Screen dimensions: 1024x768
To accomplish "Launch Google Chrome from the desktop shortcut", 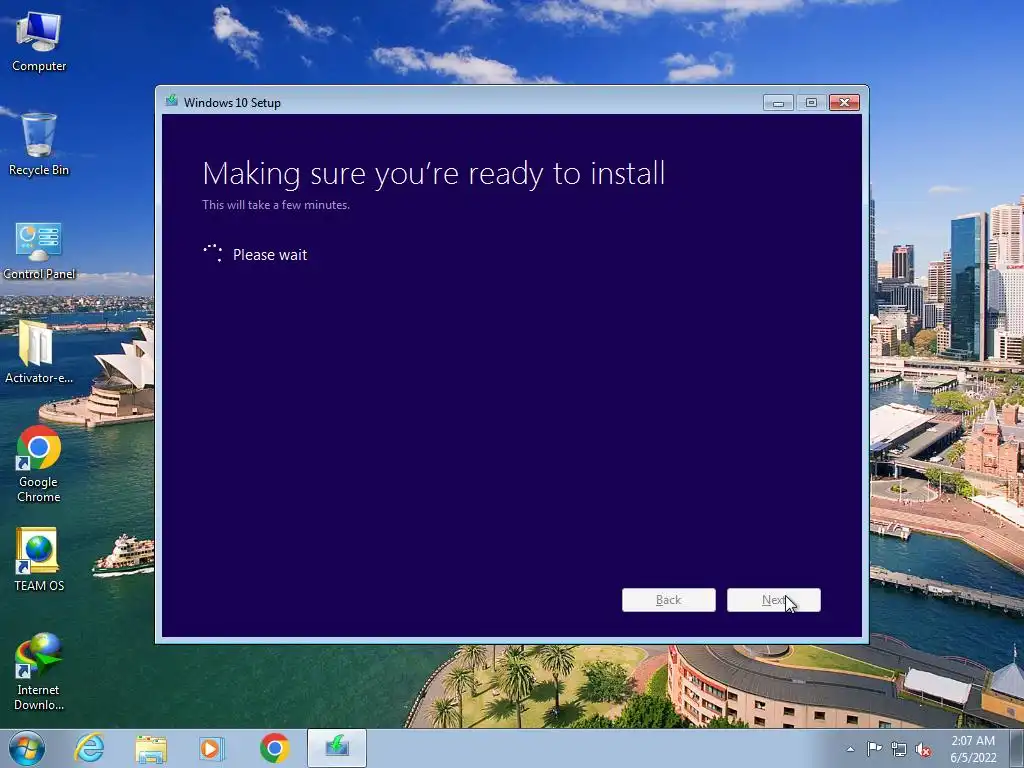I will (x=39, y=464).
